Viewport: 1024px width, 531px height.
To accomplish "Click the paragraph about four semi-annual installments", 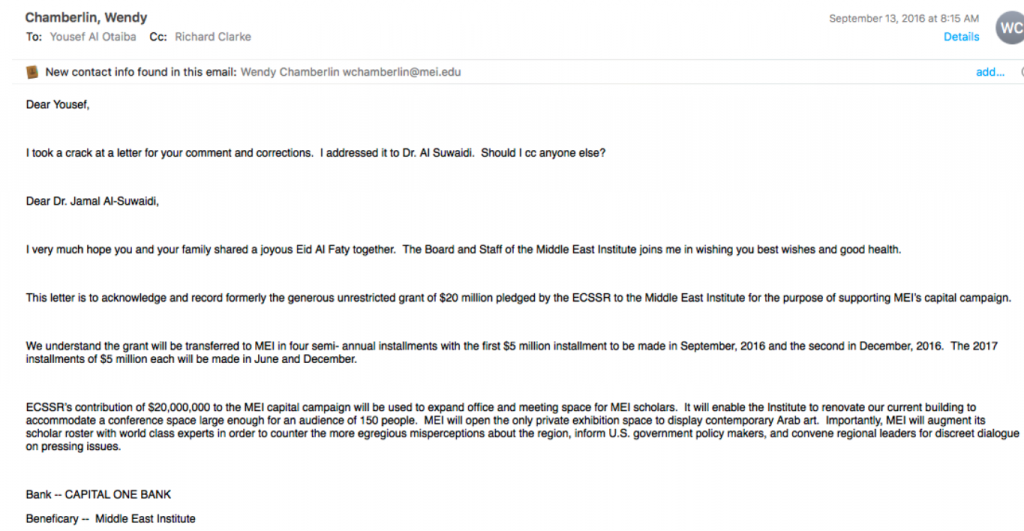I will 511,353.
